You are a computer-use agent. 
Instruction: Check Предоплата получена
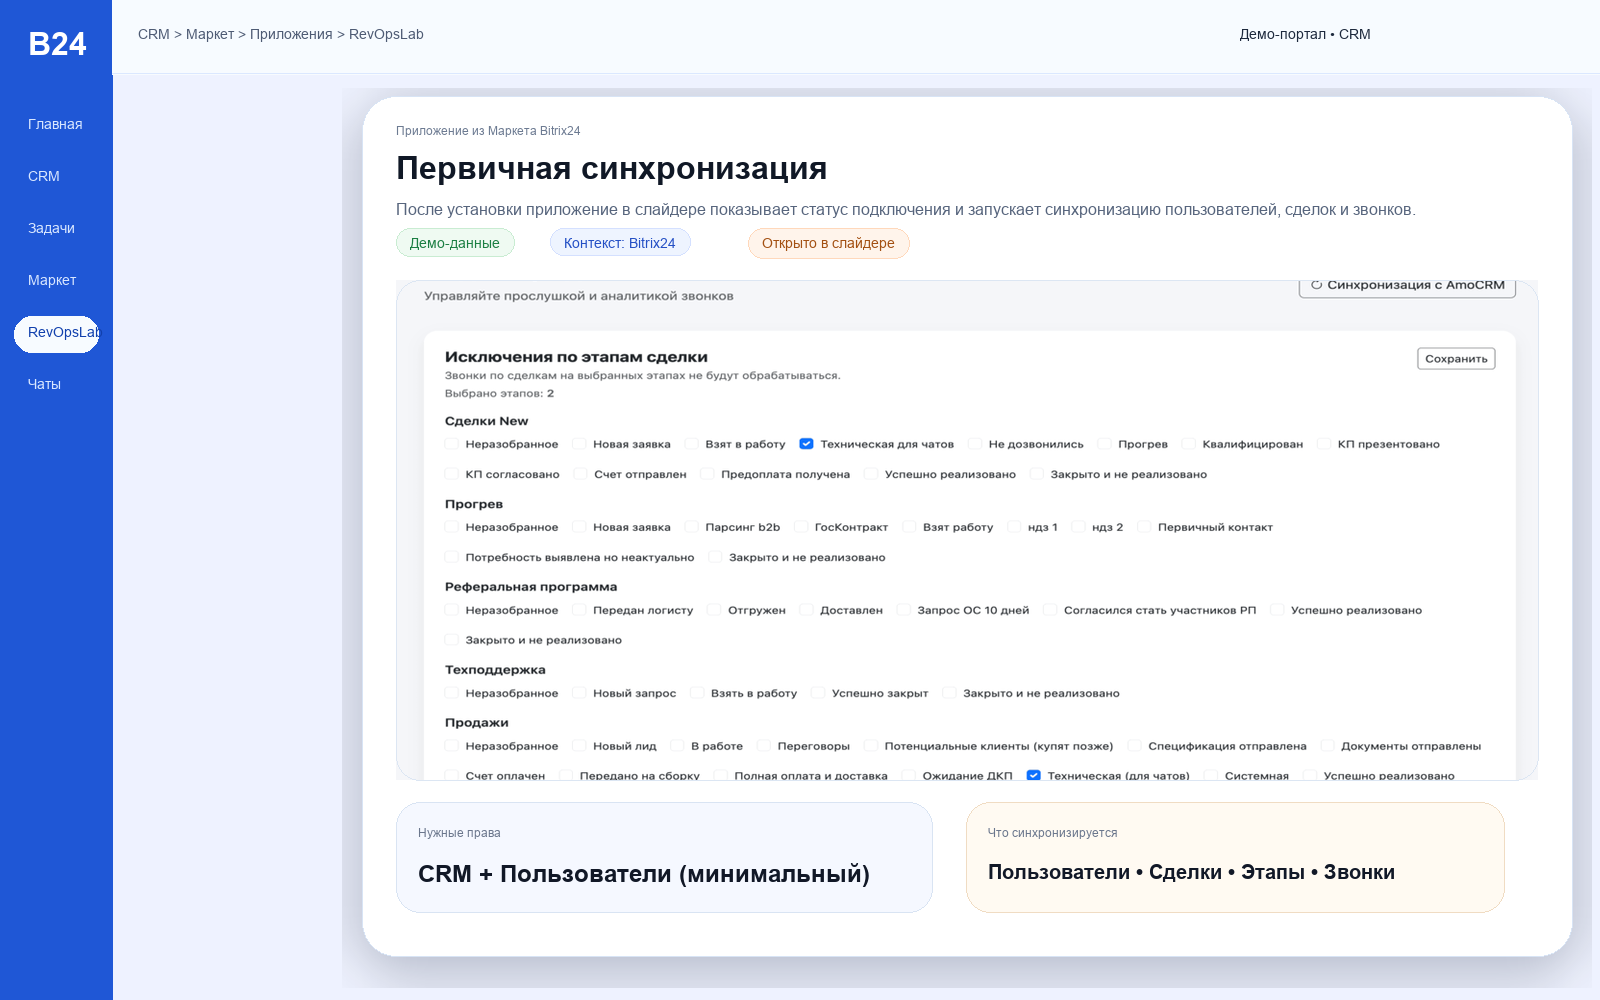(x=707, y=474)
